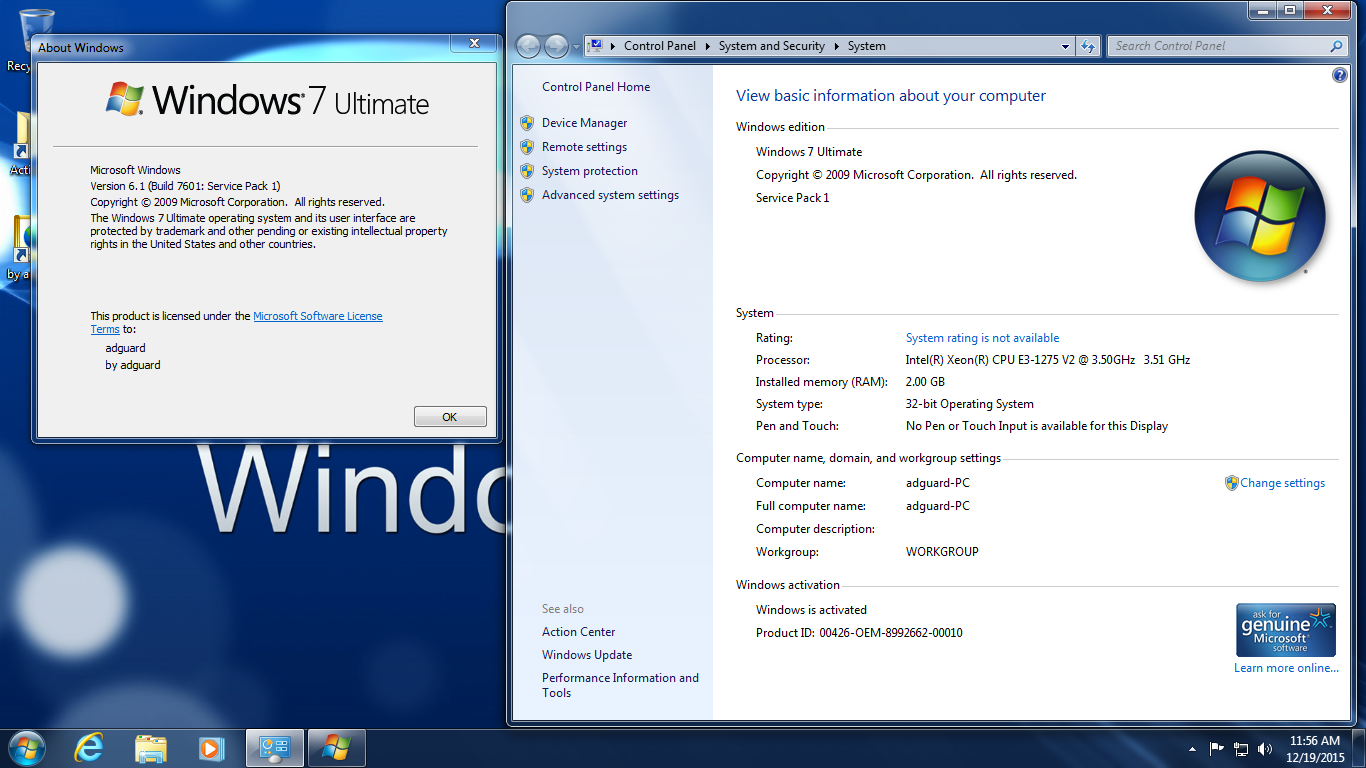The height and width of the screenshot is (768, 1366).
Task: Open Windows Update under See also
Action: pos(587,655)
